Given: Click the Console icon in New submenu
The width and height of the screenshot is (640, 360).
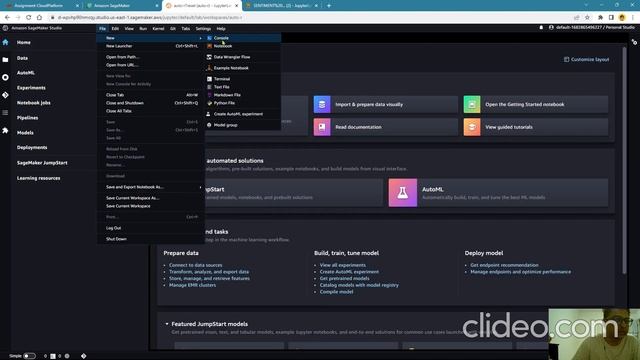Looking at the screenshot, I should pos(209,38).
